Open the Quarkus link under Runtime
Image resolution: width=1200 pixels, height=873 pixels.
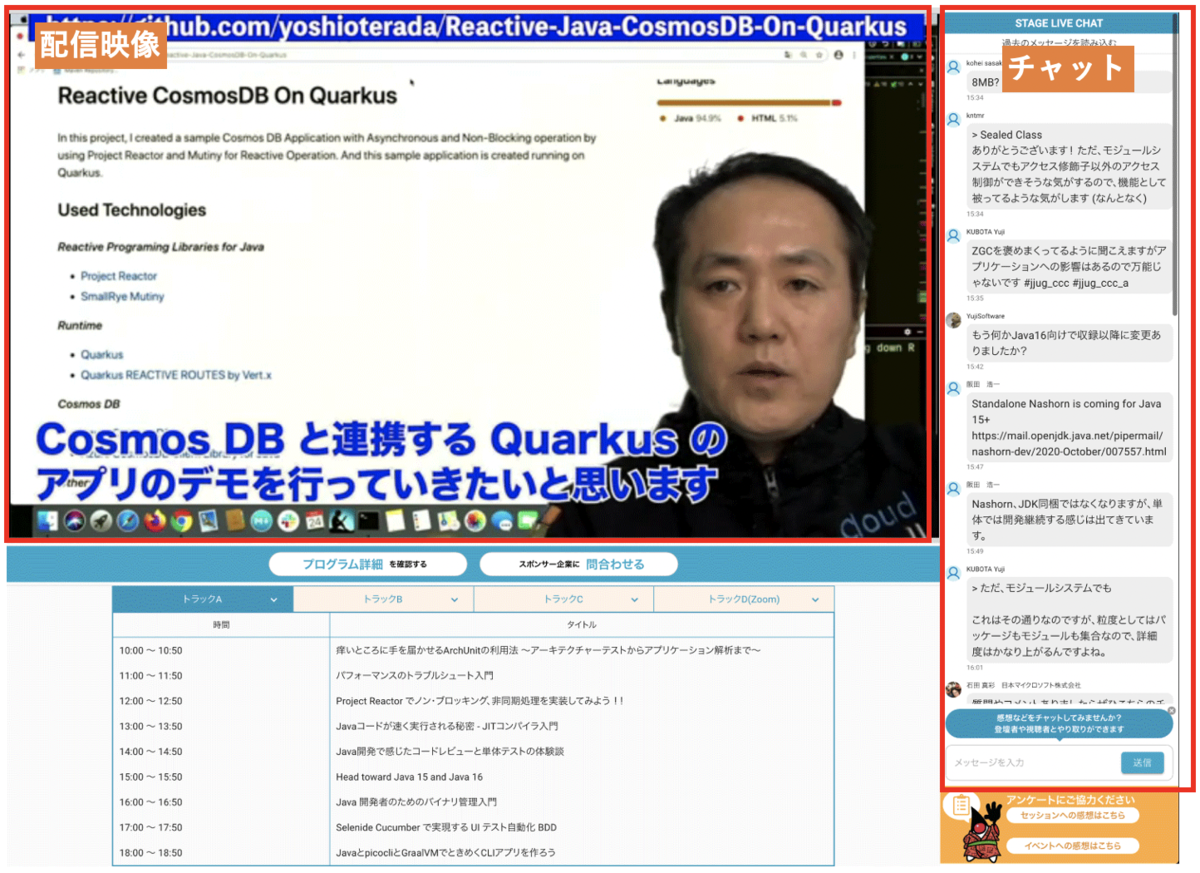tap(102, 355)
